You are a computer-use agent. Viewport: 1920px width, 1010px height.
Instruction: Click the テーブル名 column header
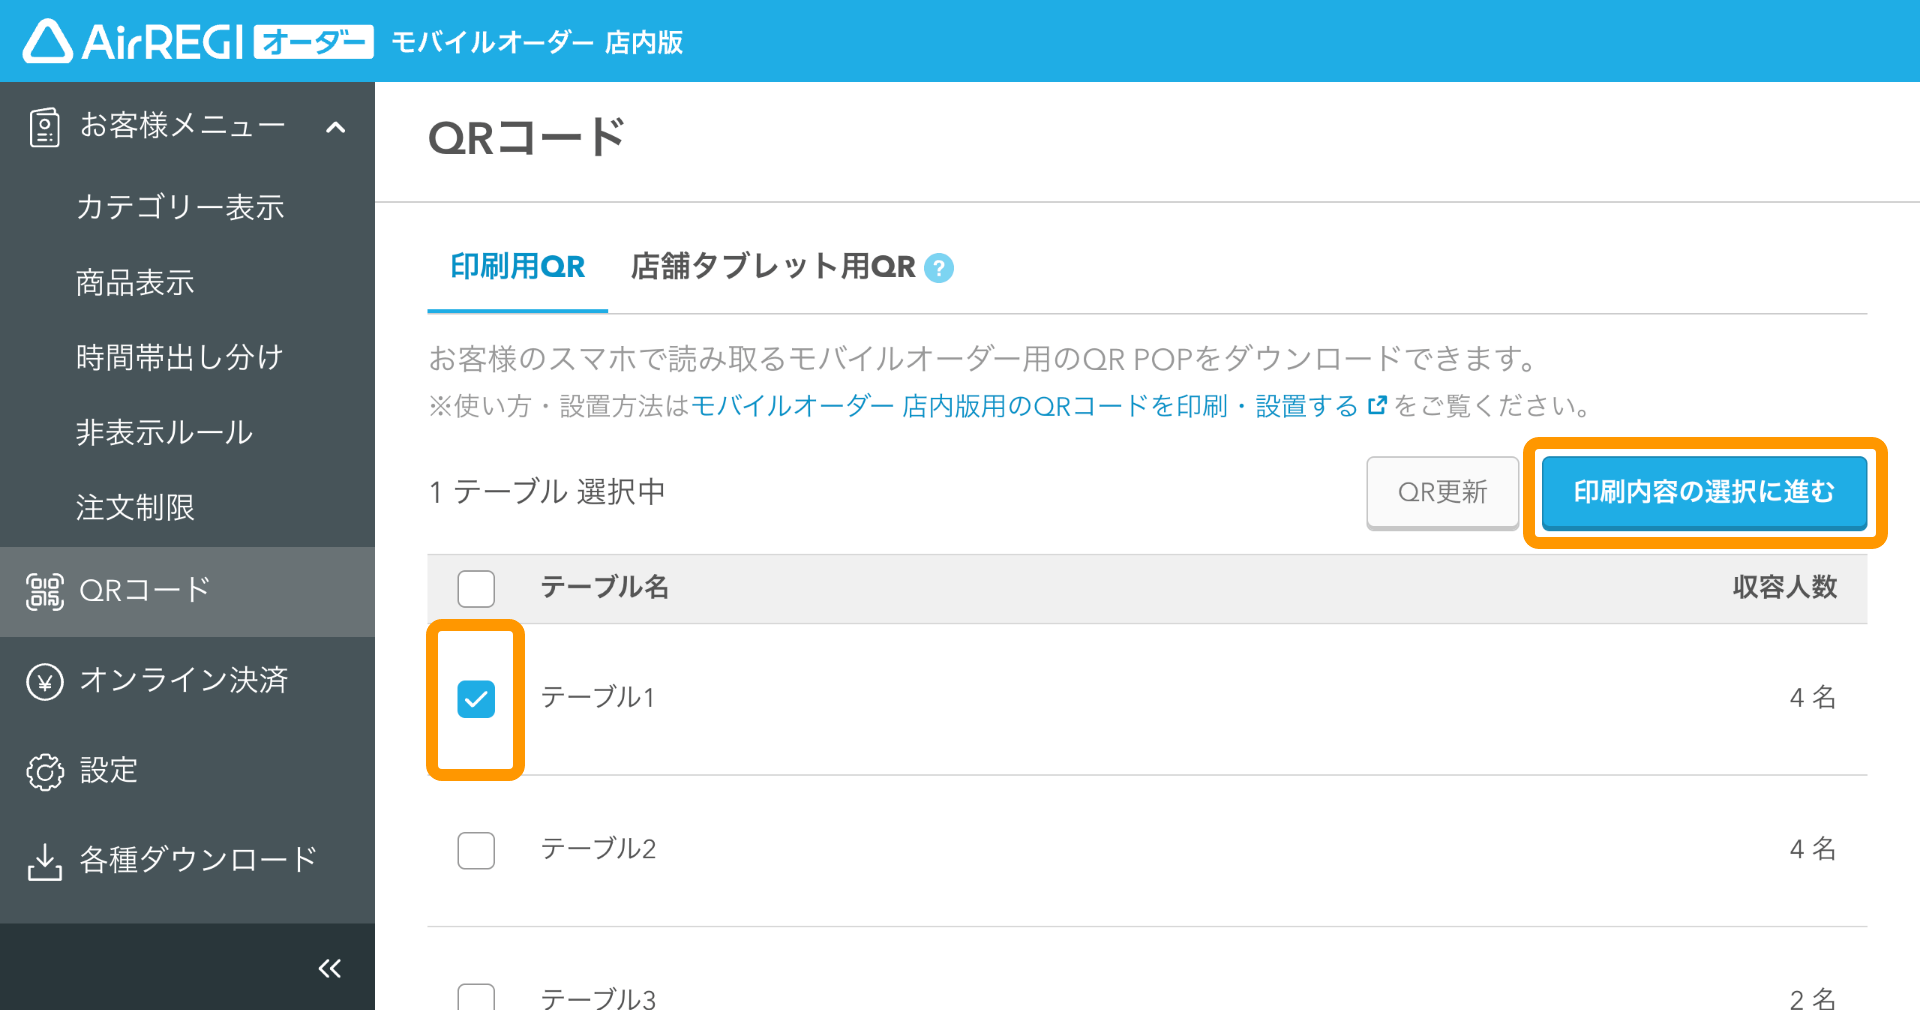click(x=605, y=587)
